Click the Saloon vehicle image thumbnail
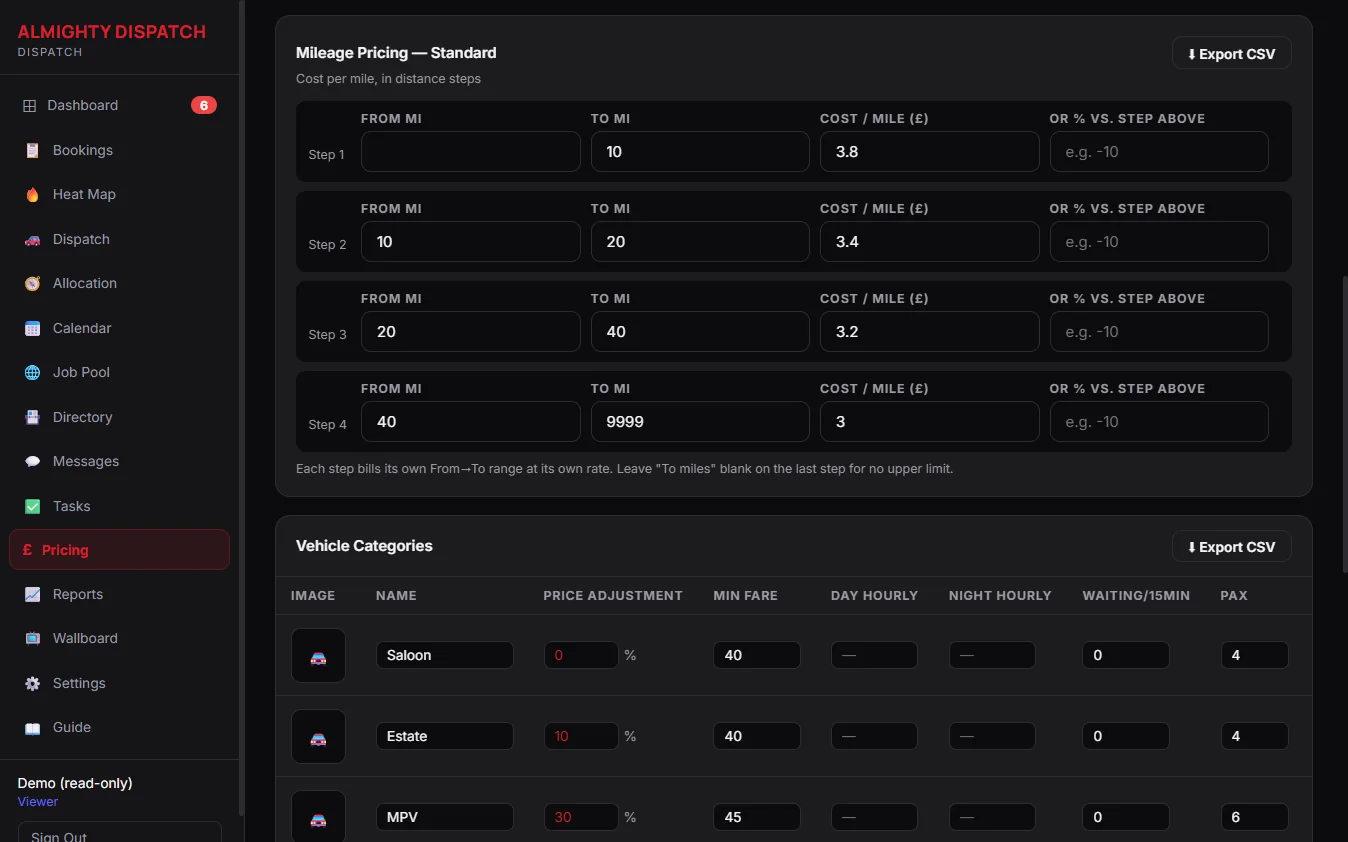Viewport: 1348px width, 842px height. [x=318, y=656]
